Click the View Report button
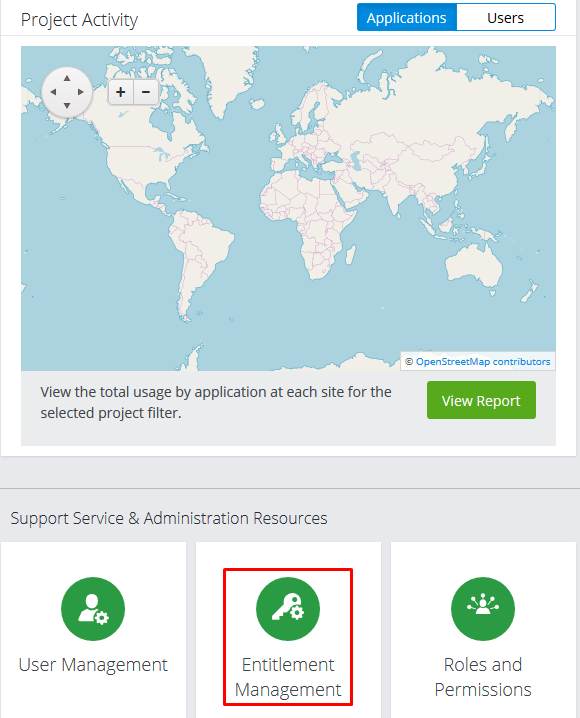The image size is (580, 718). pos(481,400)
